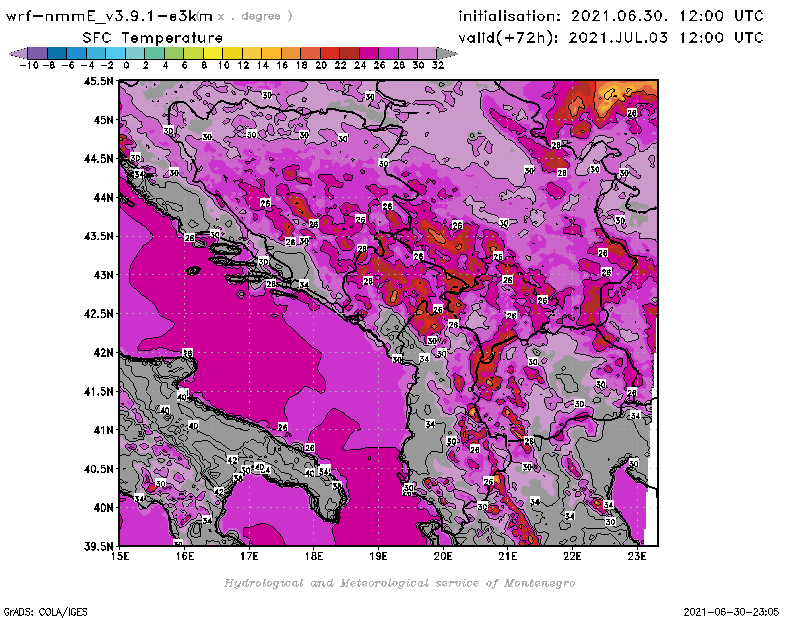Click the '40N' latitude axis label
The height and width of the screenshot is (618, 800).
pyautogui.click(x=104, y=508)
